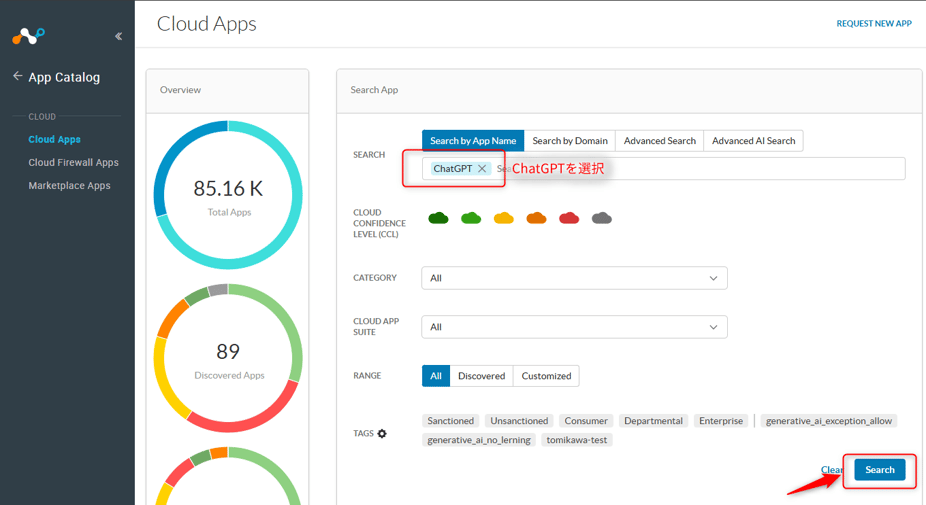Screen dimensions: 926x505
Task: Select the orange cloud confidence icon
Action: pyautogui.click(x=536, y=218)
